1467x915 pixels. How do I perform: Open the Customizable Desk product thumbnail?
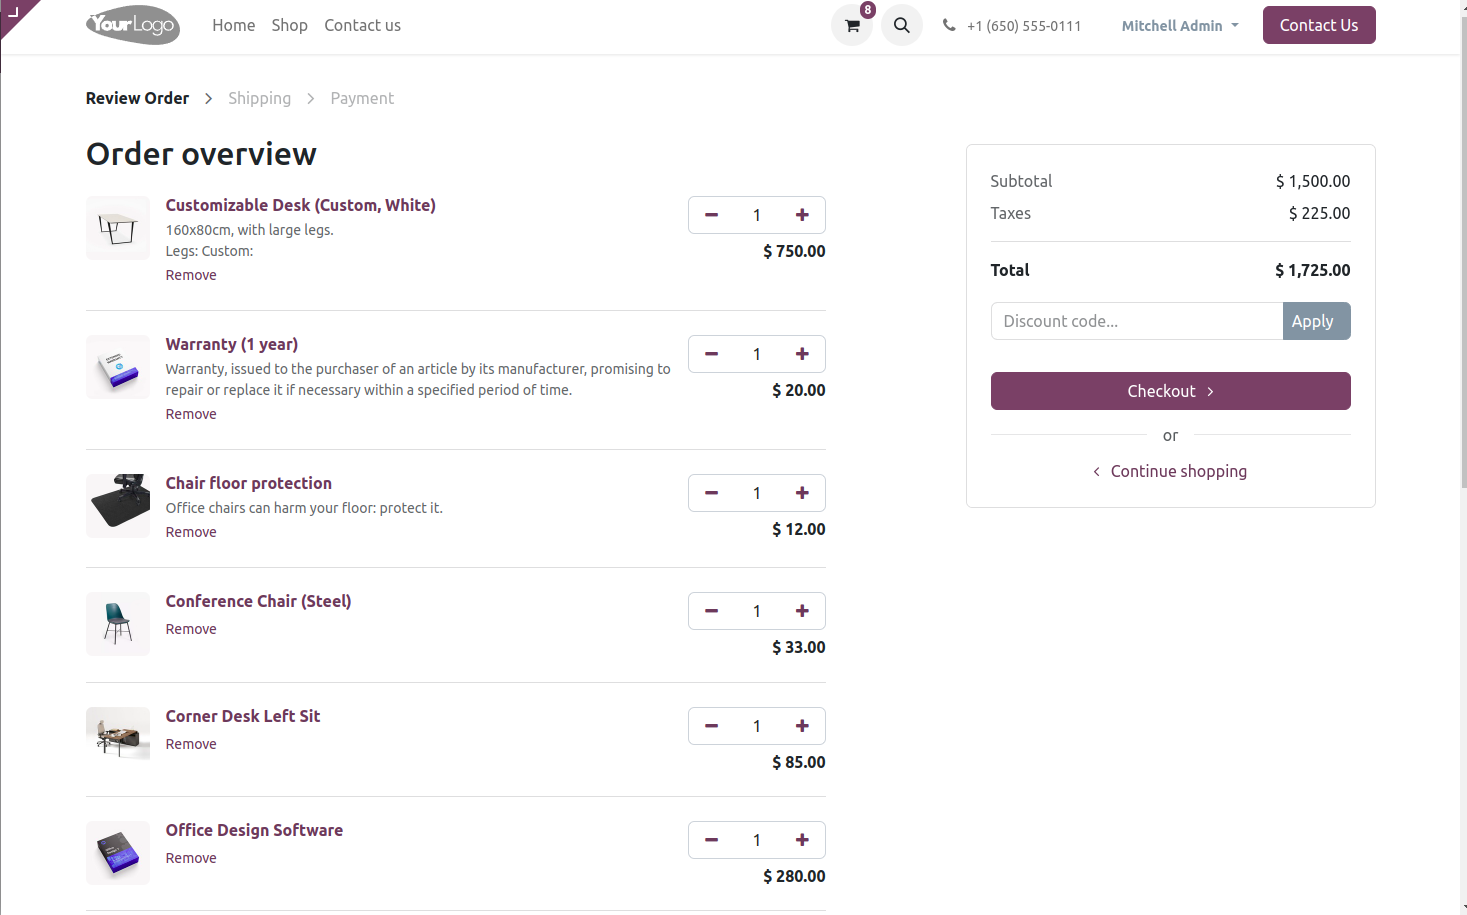click(118, 228)
